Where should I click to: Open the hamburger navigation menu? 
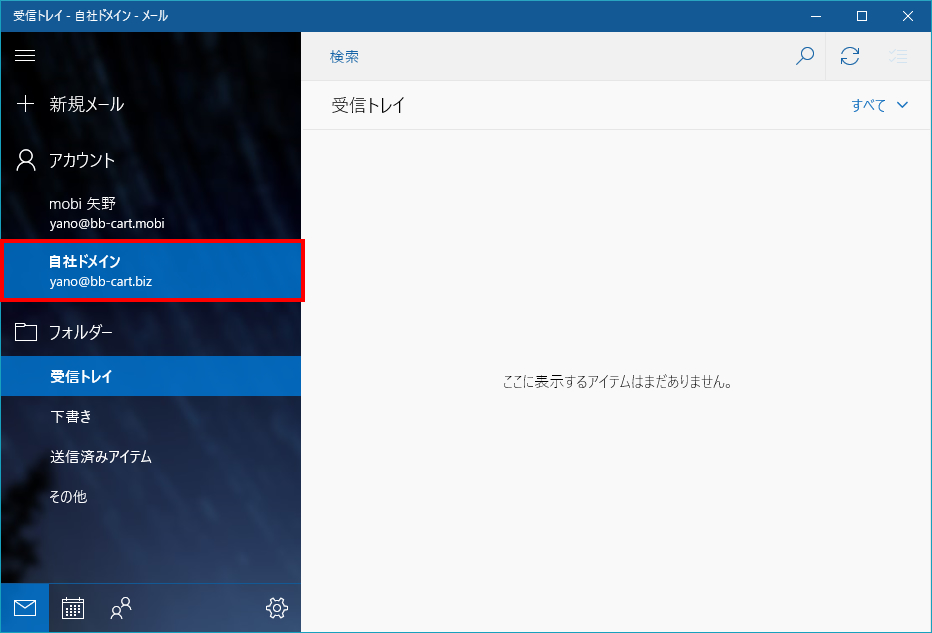[25, 55]
